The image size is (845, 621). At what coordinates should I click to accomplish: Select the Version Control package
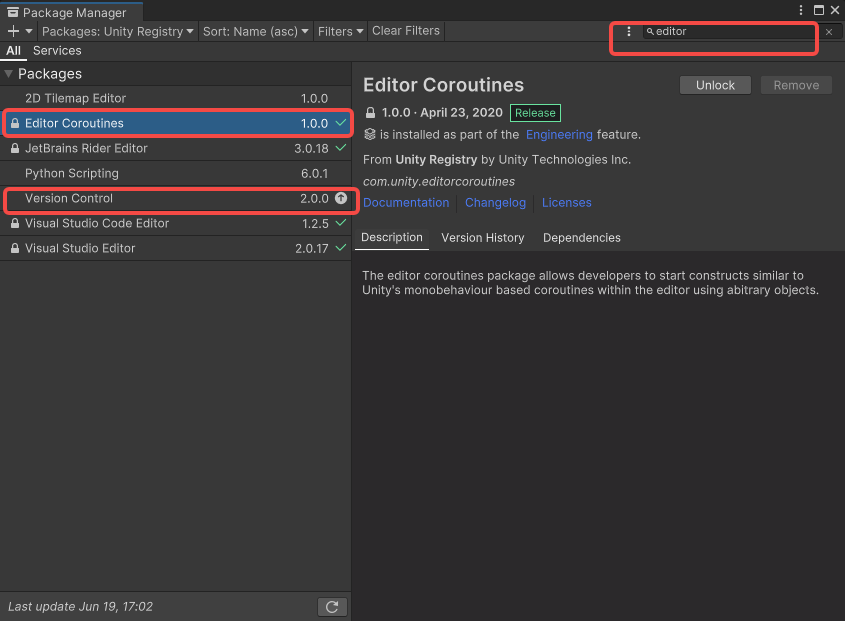pyautogui.click(x=176, y=198)
